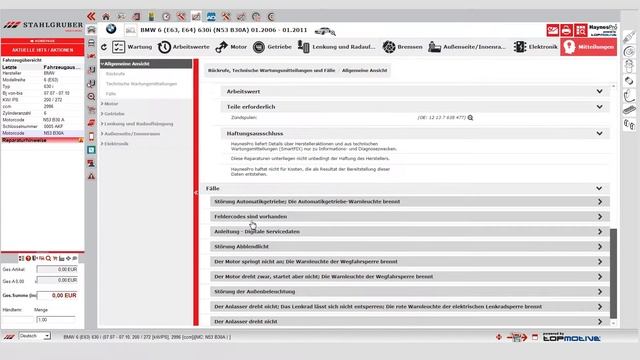Open case Anleitung - Digitale Servicedaten

point(410,231)
